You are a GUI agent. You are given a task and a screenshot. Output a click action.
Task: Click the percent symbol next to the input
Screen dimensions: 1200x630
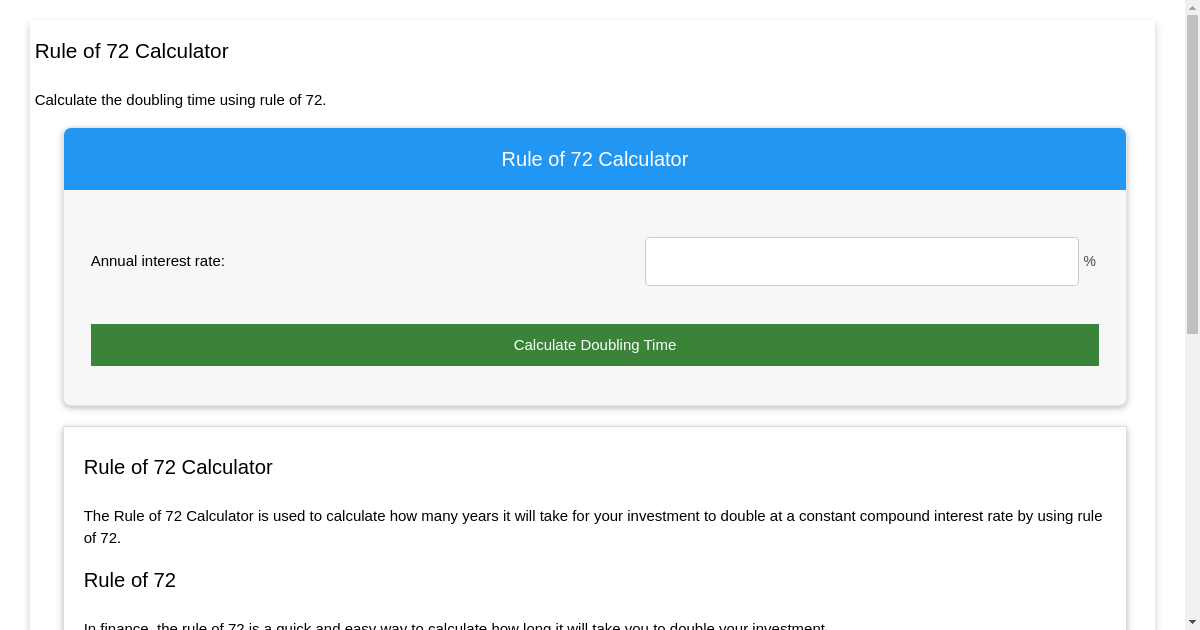pos(1089,261)
